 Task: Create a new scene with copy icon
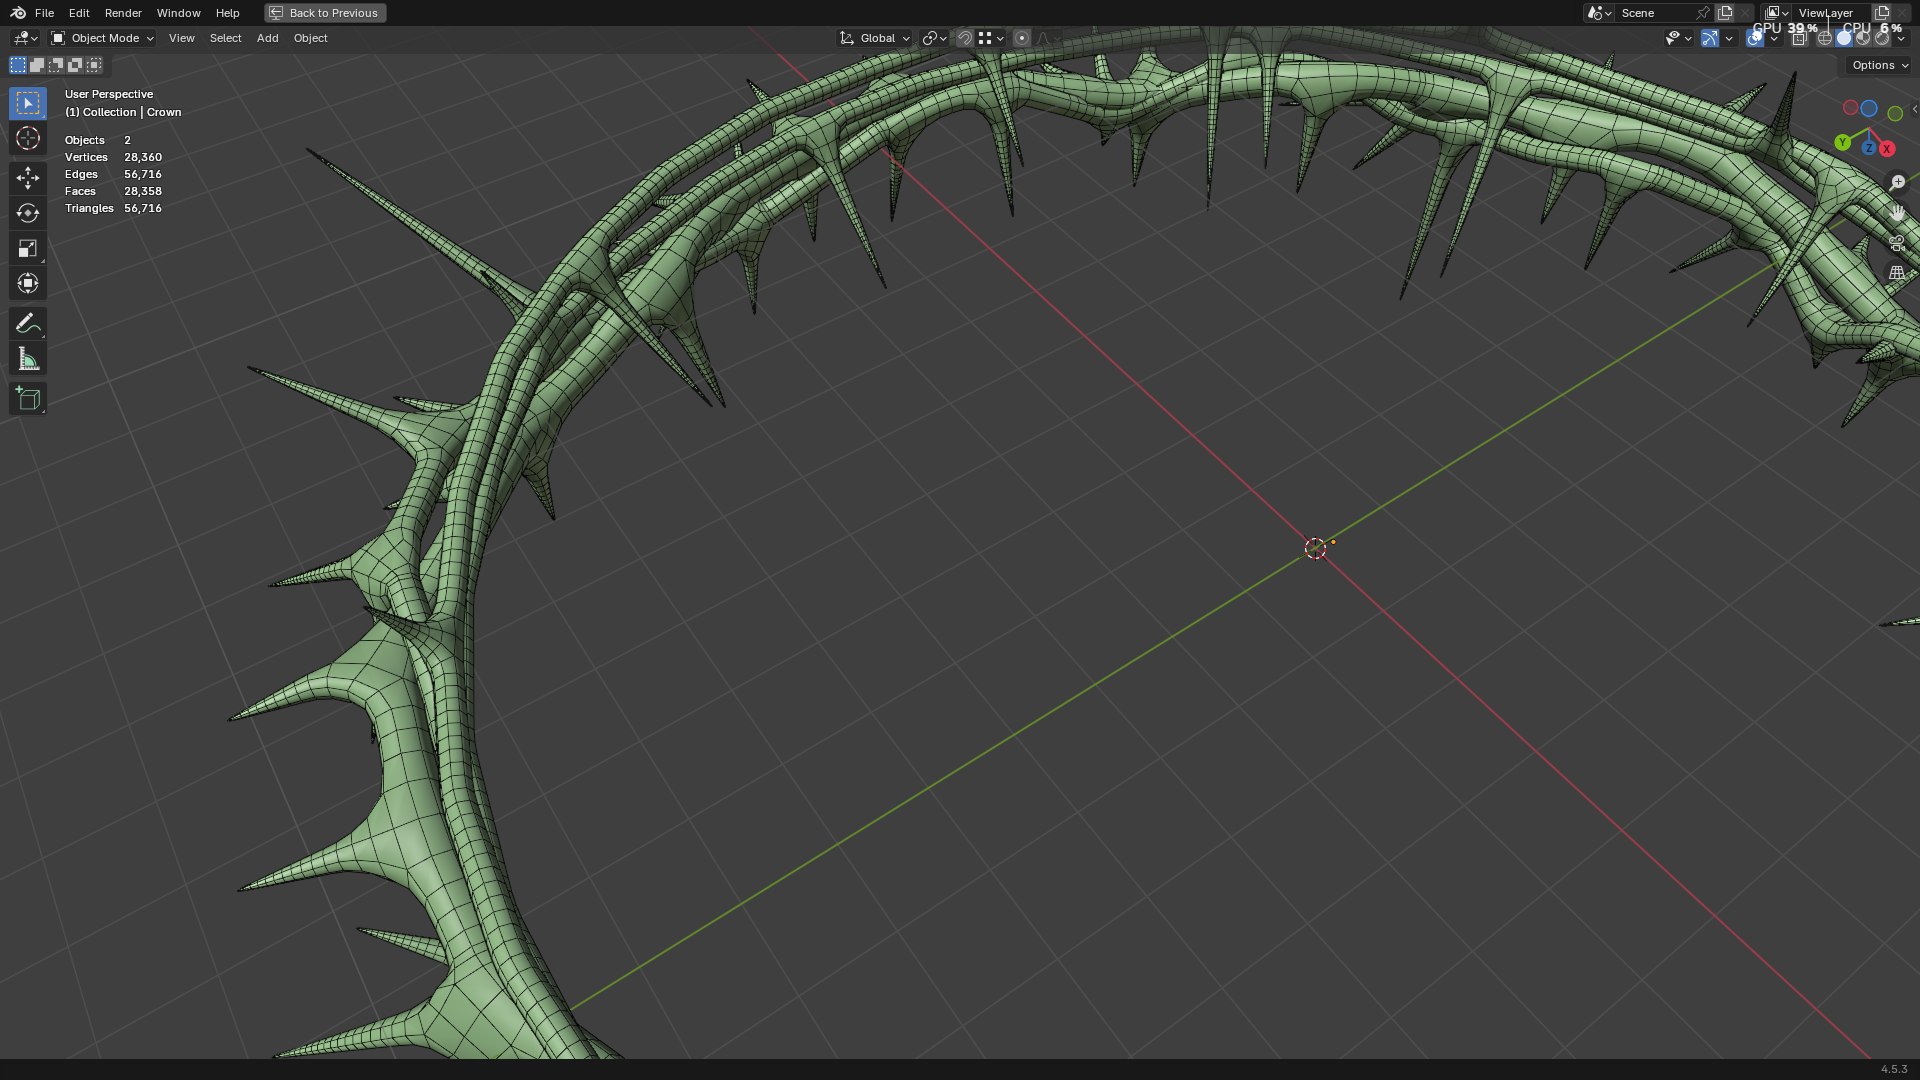[1724, 13]
